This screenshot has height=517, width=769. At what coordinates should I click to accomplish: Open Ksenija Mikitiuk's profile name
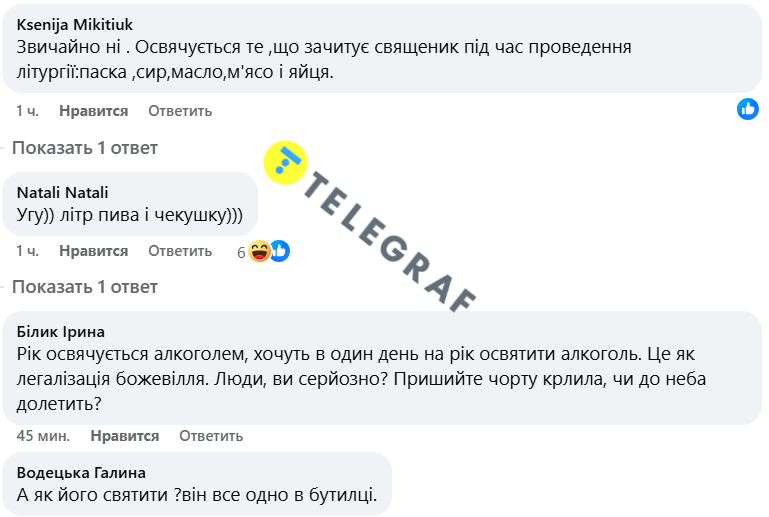pos(75,25)
